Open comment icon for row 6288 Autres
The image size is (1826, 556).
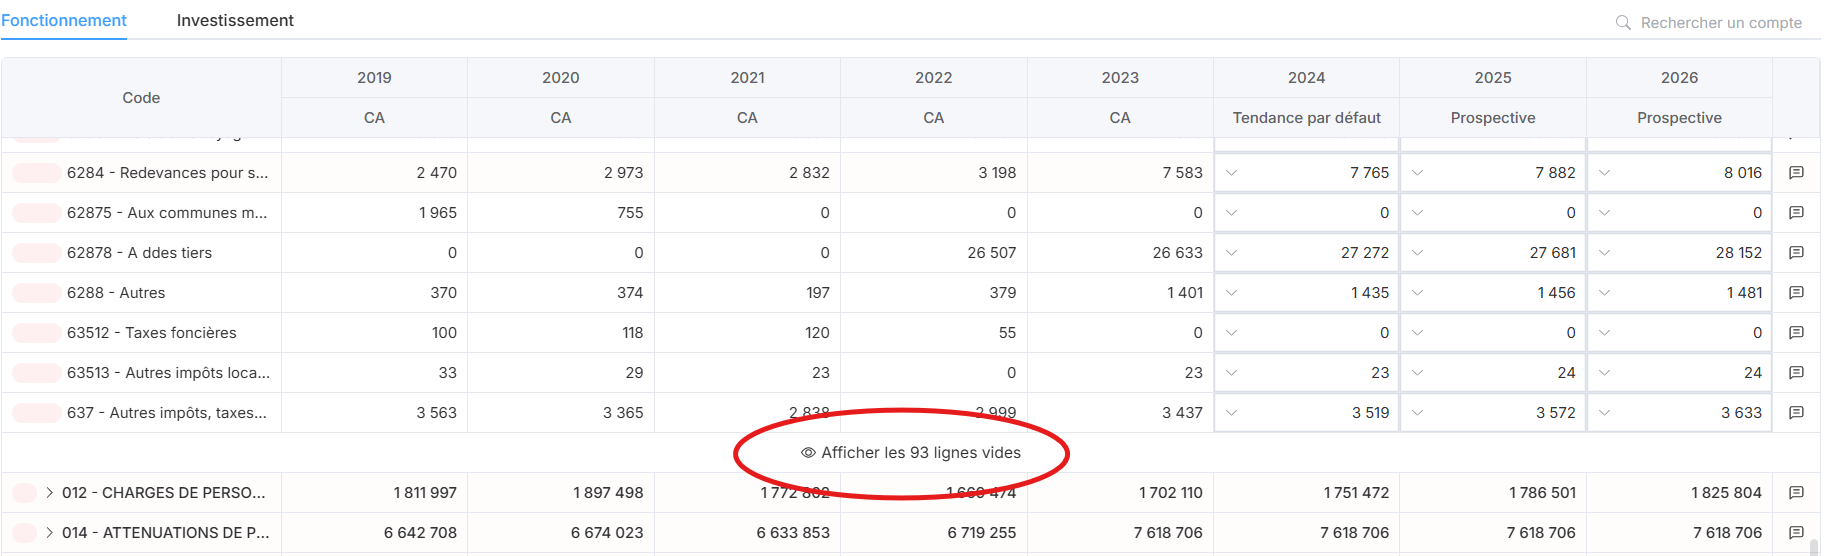pos(1796,293)
